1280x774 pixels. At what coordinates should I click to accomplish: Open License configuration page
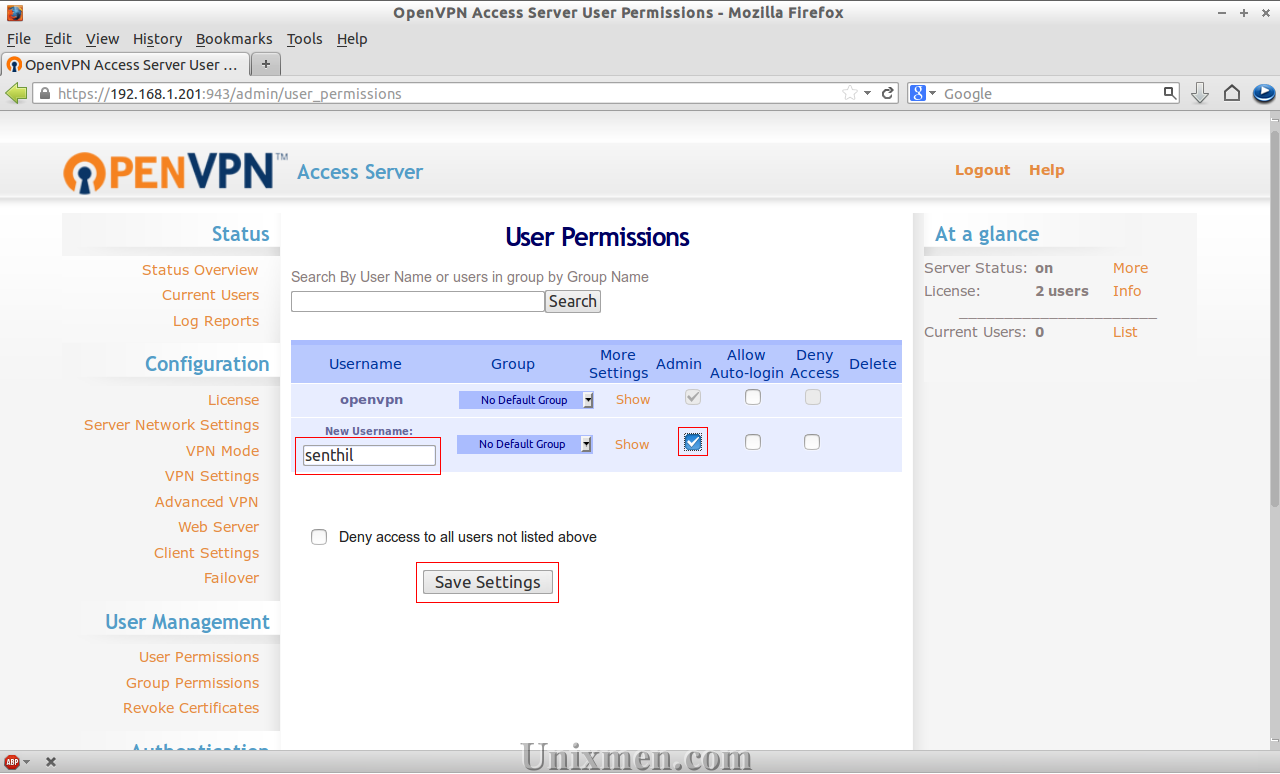(x=233, y=400)
